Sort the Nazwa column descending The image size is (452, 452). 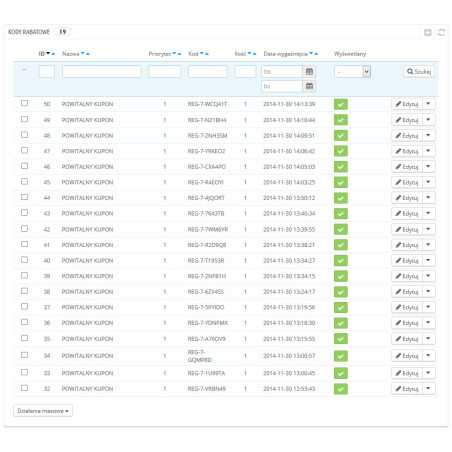tap(83, 54)
